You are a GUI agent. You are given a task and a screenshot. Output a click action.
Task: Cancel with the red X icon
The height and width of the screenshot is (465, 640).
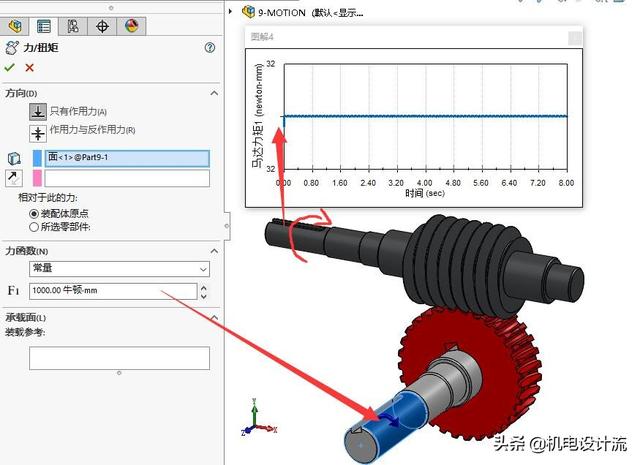[29, 67]
